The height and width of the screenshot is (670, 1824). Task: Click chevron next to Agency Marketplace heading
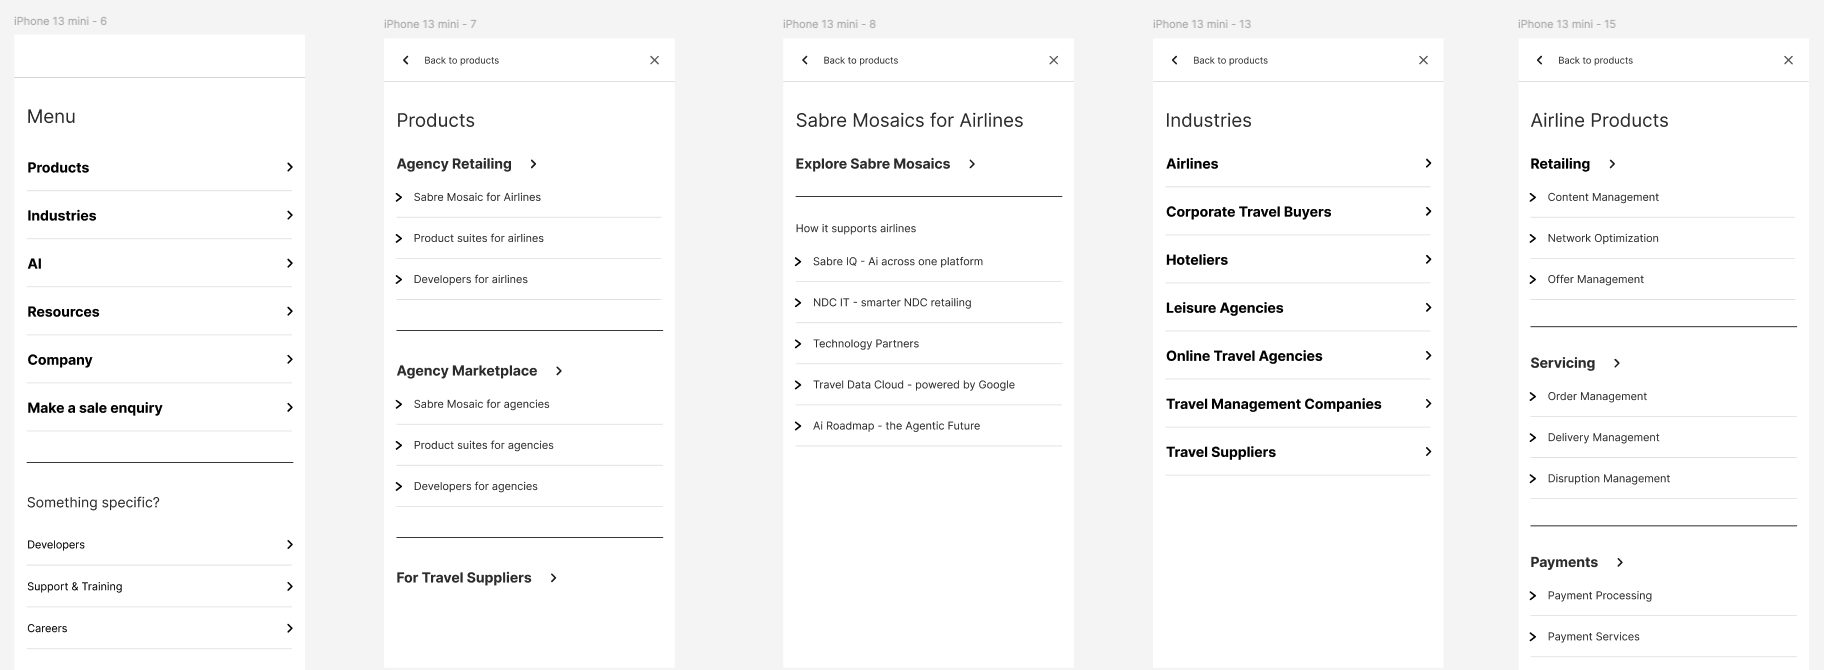[x=558, y=371]
